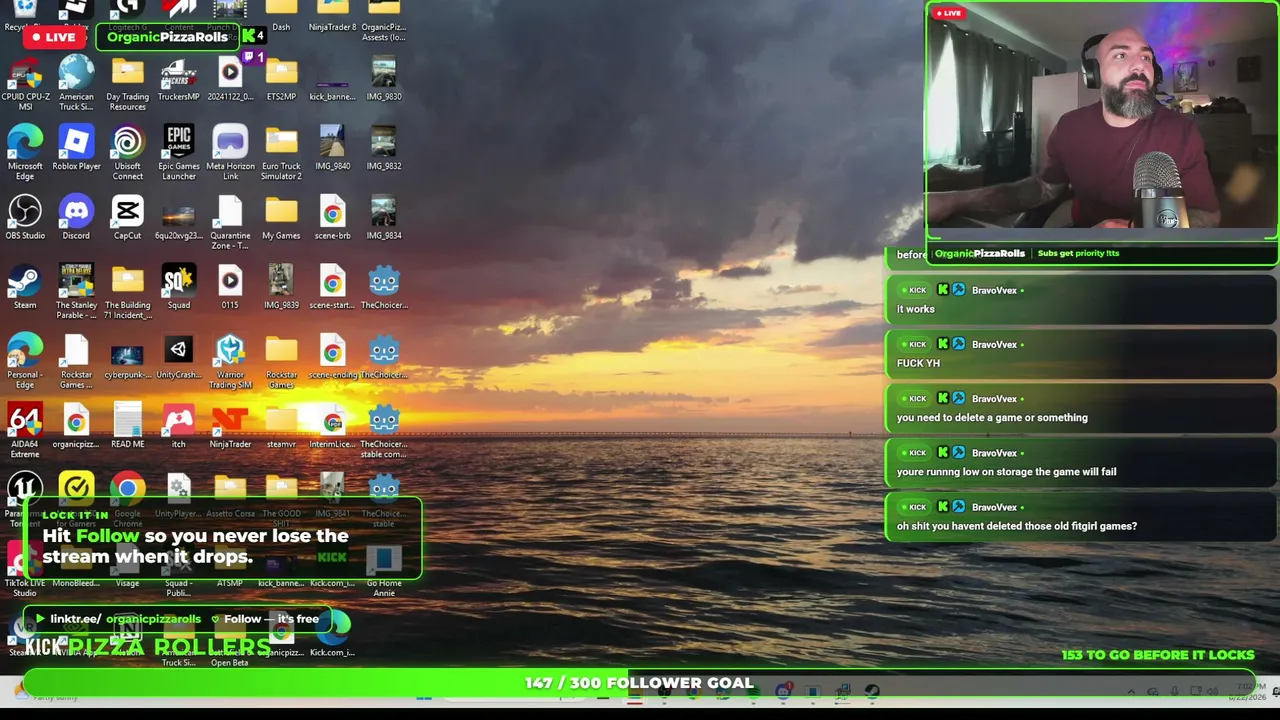Image resolution: width=1280 pixels, height=720 pixels.
Task: Select the NinjaTrader icon beside itch
Action: pyautogui.click(x=230, y=426)
